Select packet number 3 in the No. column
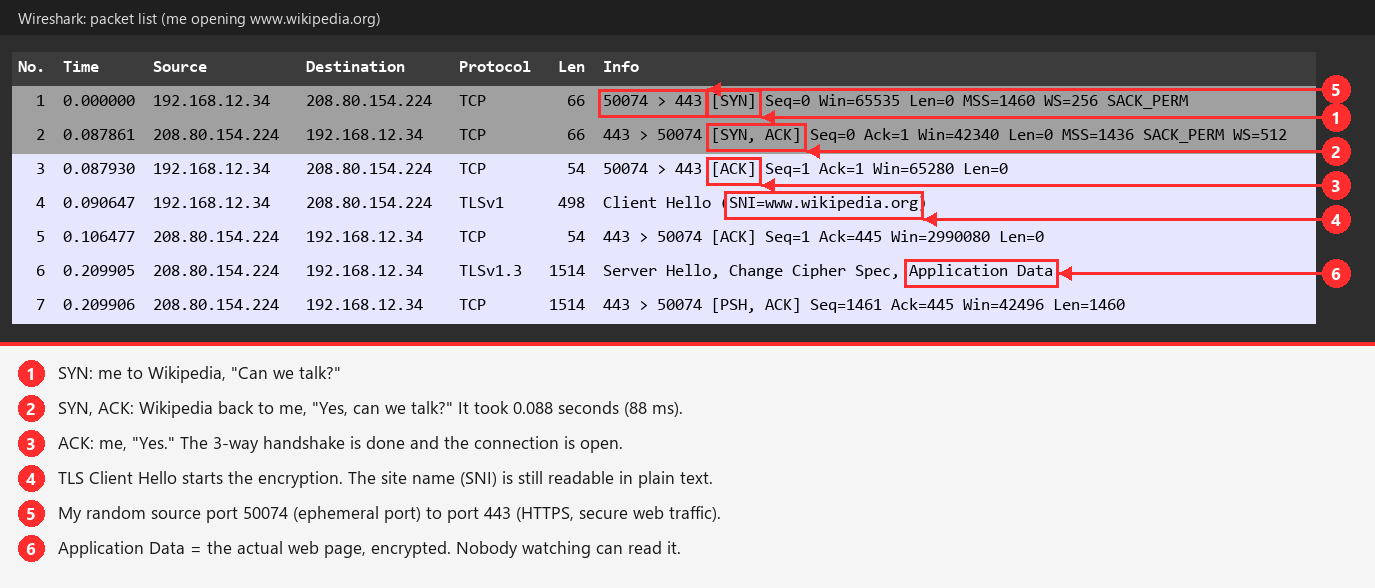 40,169
